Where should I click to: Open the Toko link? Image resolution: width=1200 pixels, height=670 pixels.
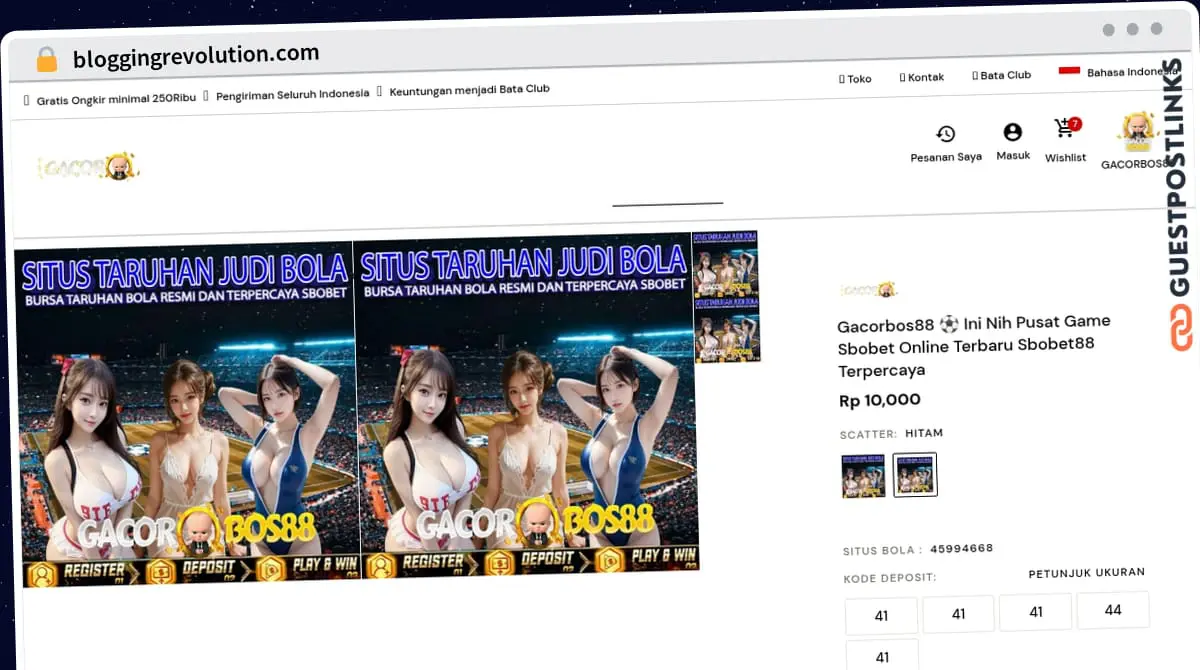tap(855, 78)
